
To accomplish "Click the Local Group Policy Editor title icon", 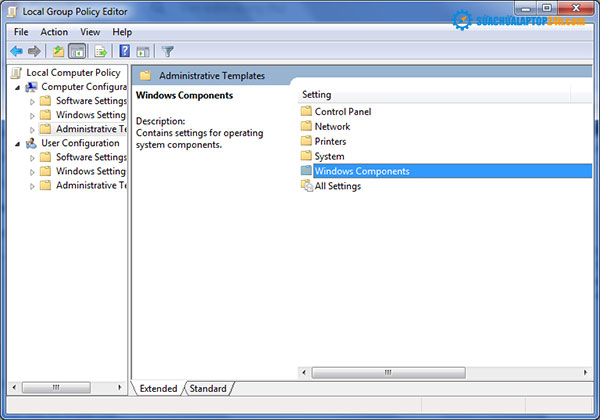I will coord(13,12).
